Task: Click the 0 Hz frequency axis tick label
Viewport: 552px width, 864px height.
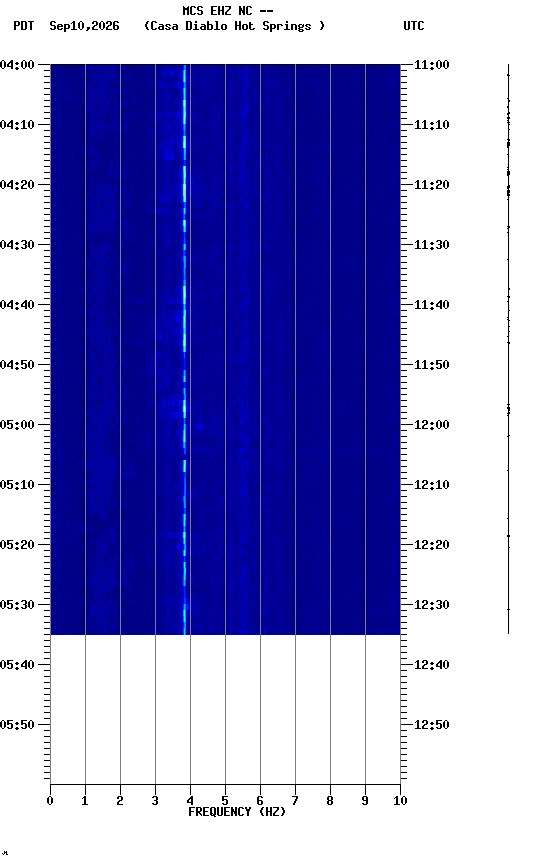Action: [x=50, y=801]
